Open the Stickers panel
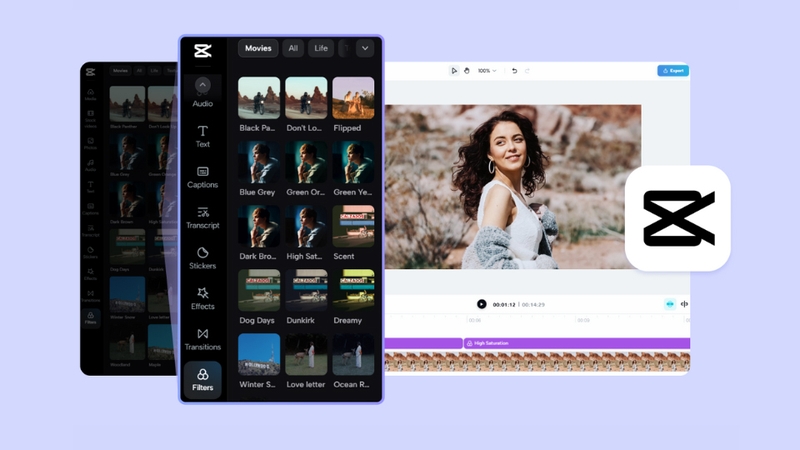The height and width of the screenshot is (450, 800). click(203, 258)
